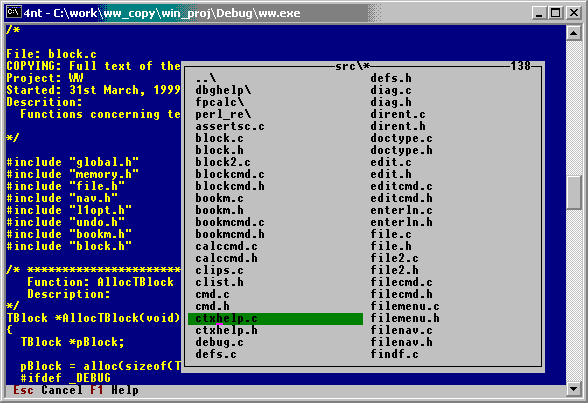Select doctype.h in the file list
This screenshot has width=588, height=403.
(402, 150)
